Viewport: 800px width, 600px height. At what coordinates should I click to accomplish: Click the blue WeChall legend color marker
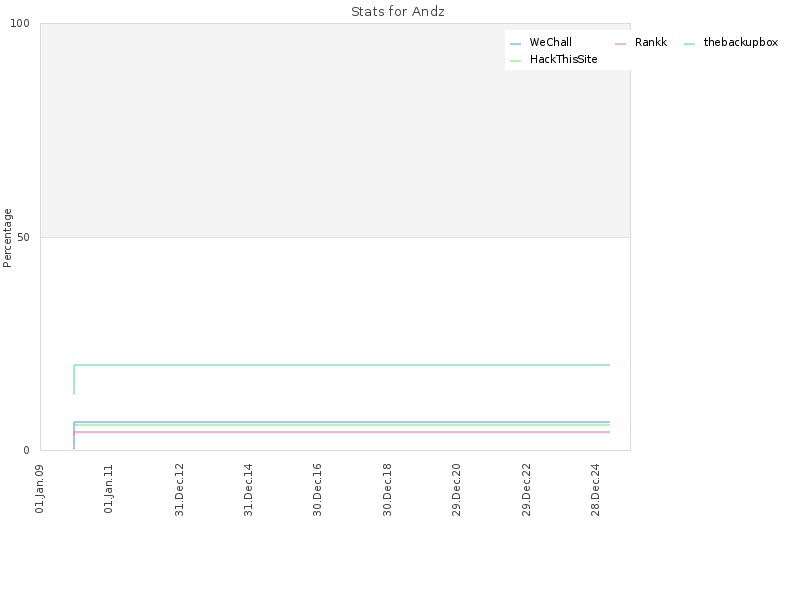[x=515, y=44]
